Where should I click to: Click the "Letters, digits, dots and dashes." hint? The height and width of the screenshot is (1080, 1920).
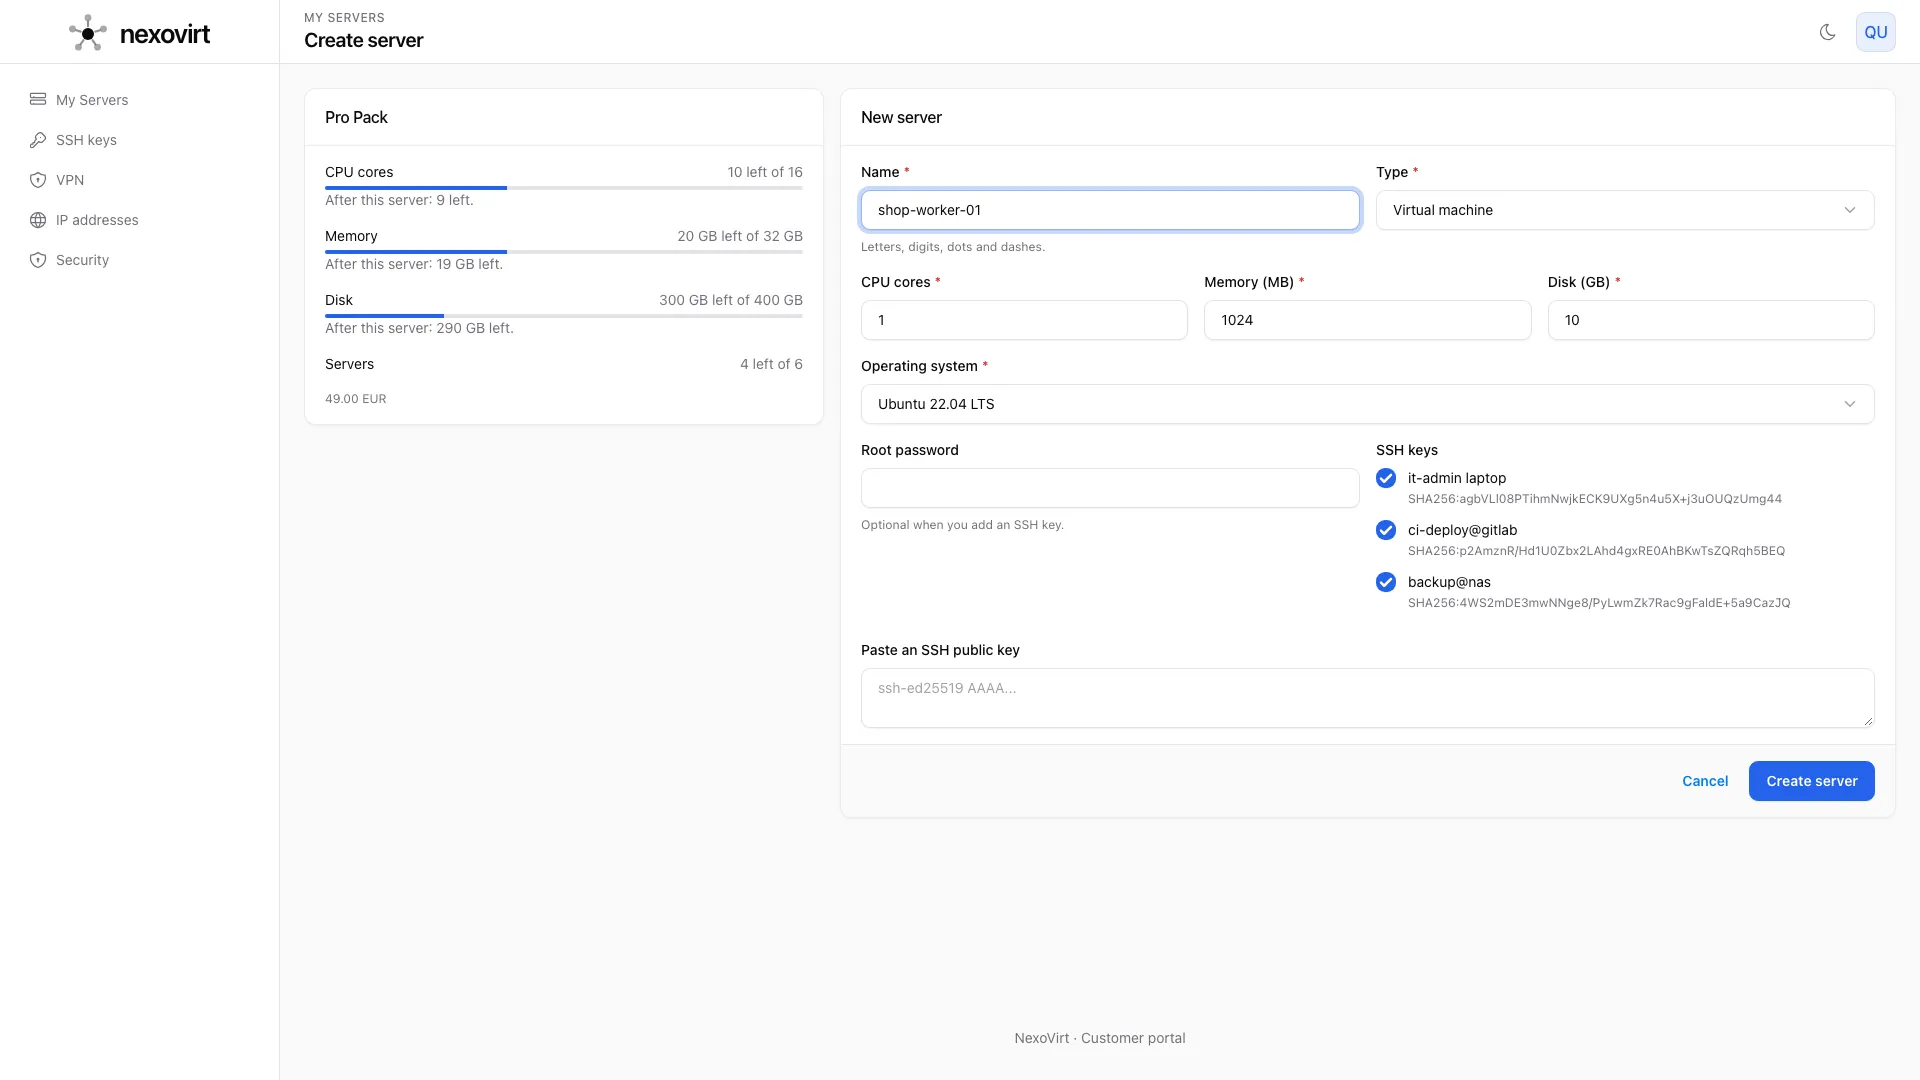(x=953, y=247)
